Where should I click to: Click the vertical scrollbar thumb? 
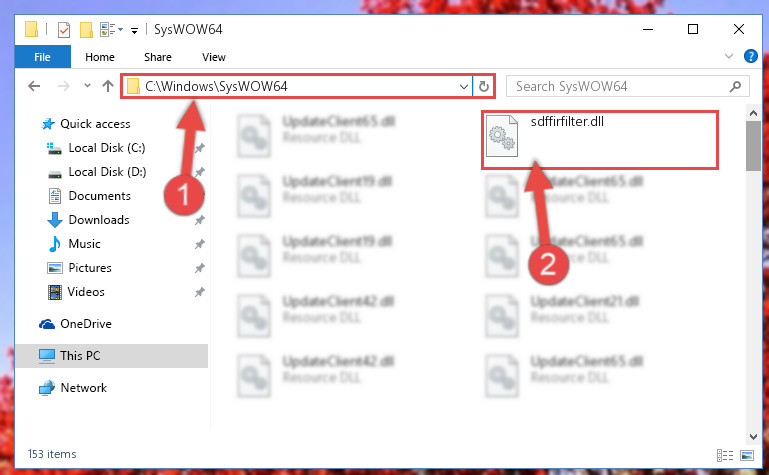(x=753, y=146)
